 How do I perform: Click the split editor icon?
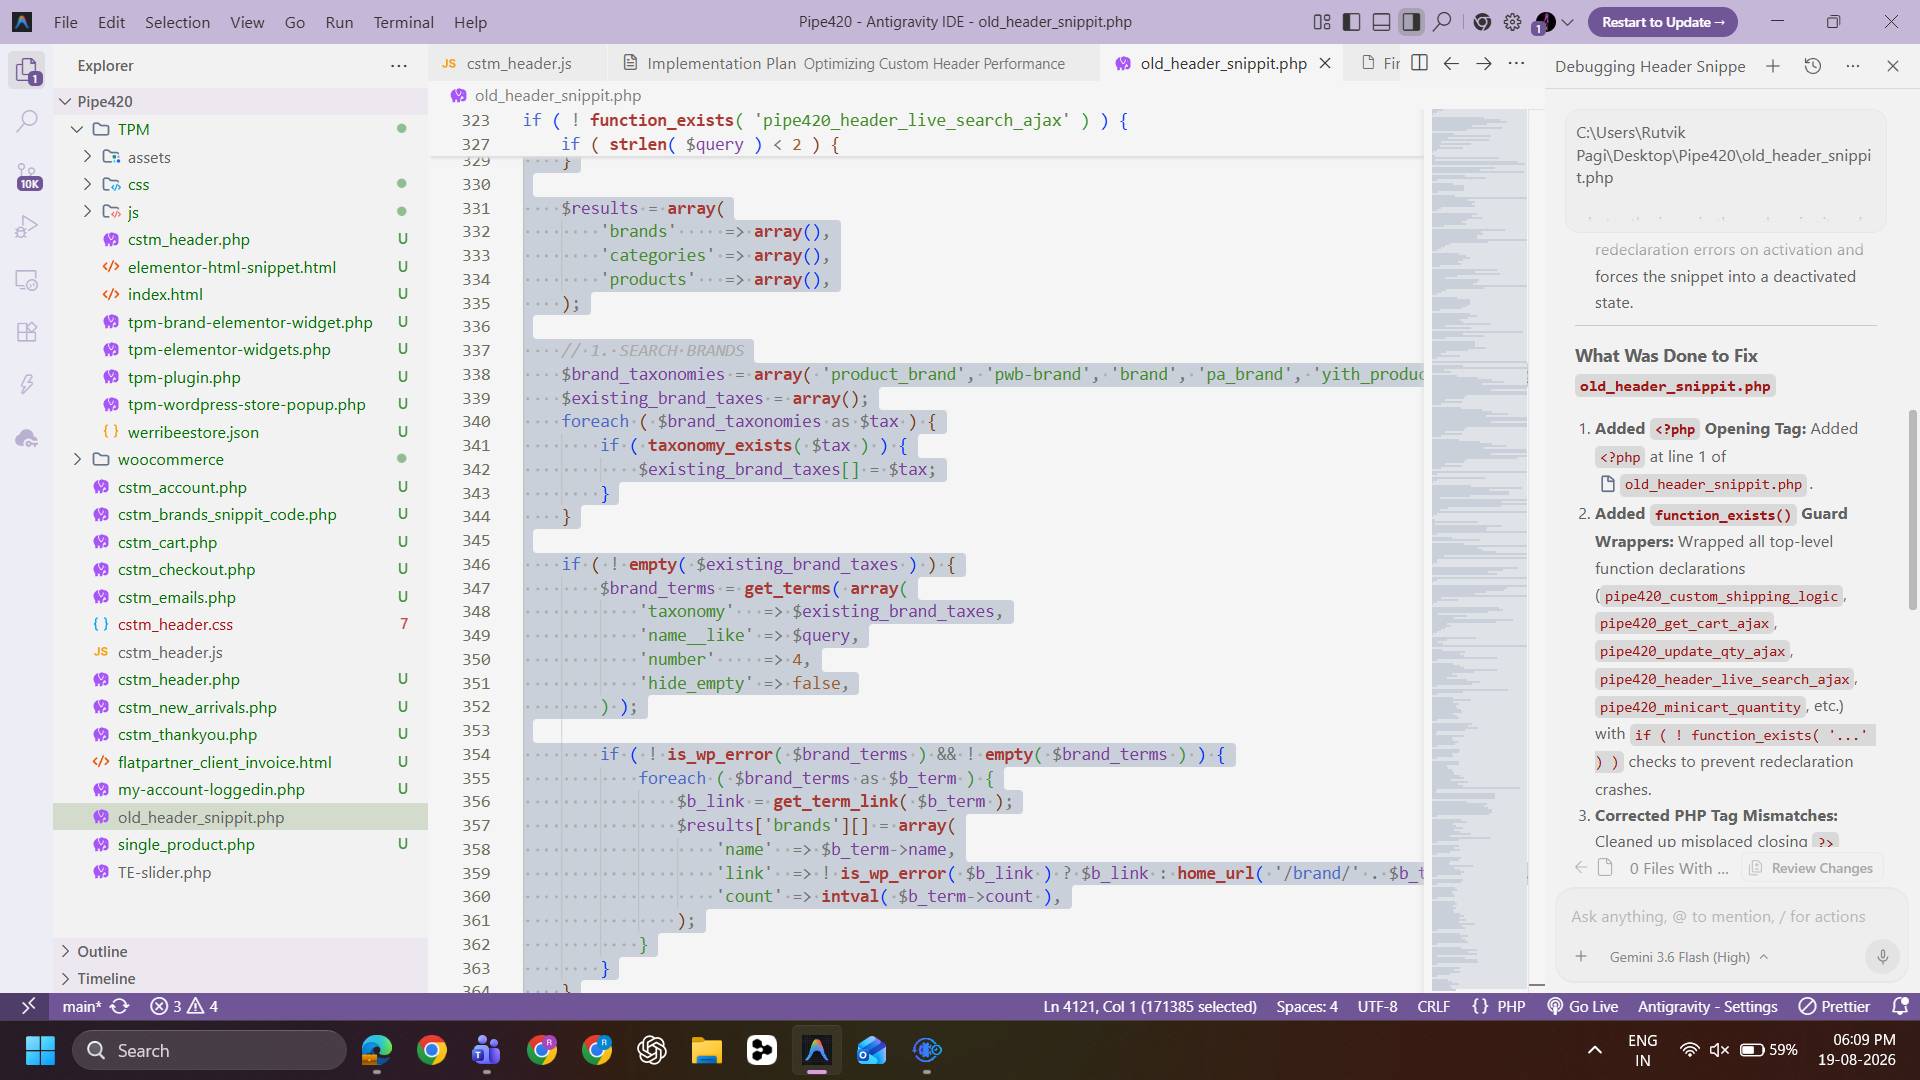[1419, 63]
